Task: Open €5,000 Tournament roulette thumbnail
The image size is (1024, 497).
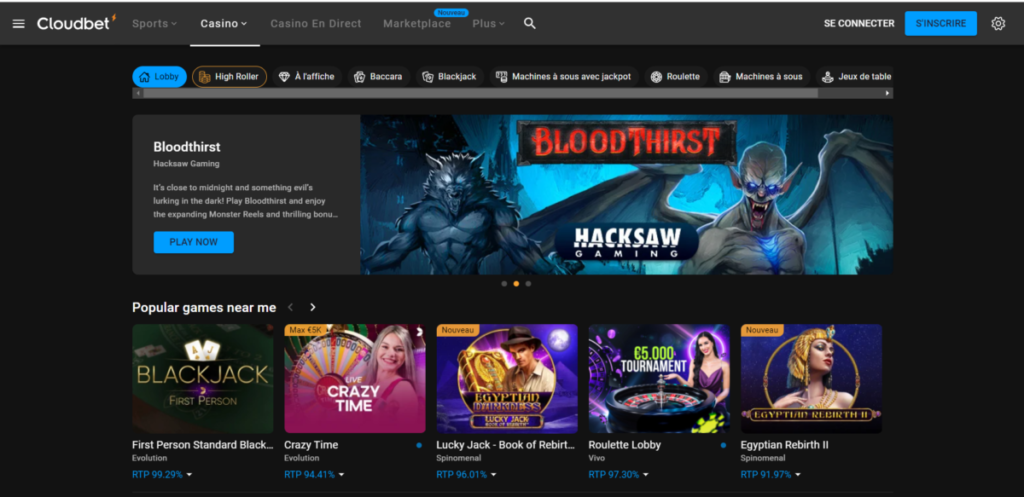Action: pyautogui.click(x=659, y=379)
